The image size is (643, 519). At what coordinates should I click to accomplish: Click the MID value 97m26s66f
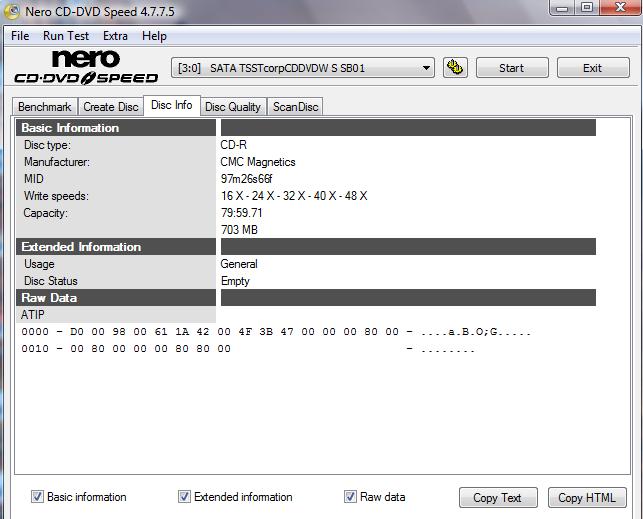[x=246, y=179]
